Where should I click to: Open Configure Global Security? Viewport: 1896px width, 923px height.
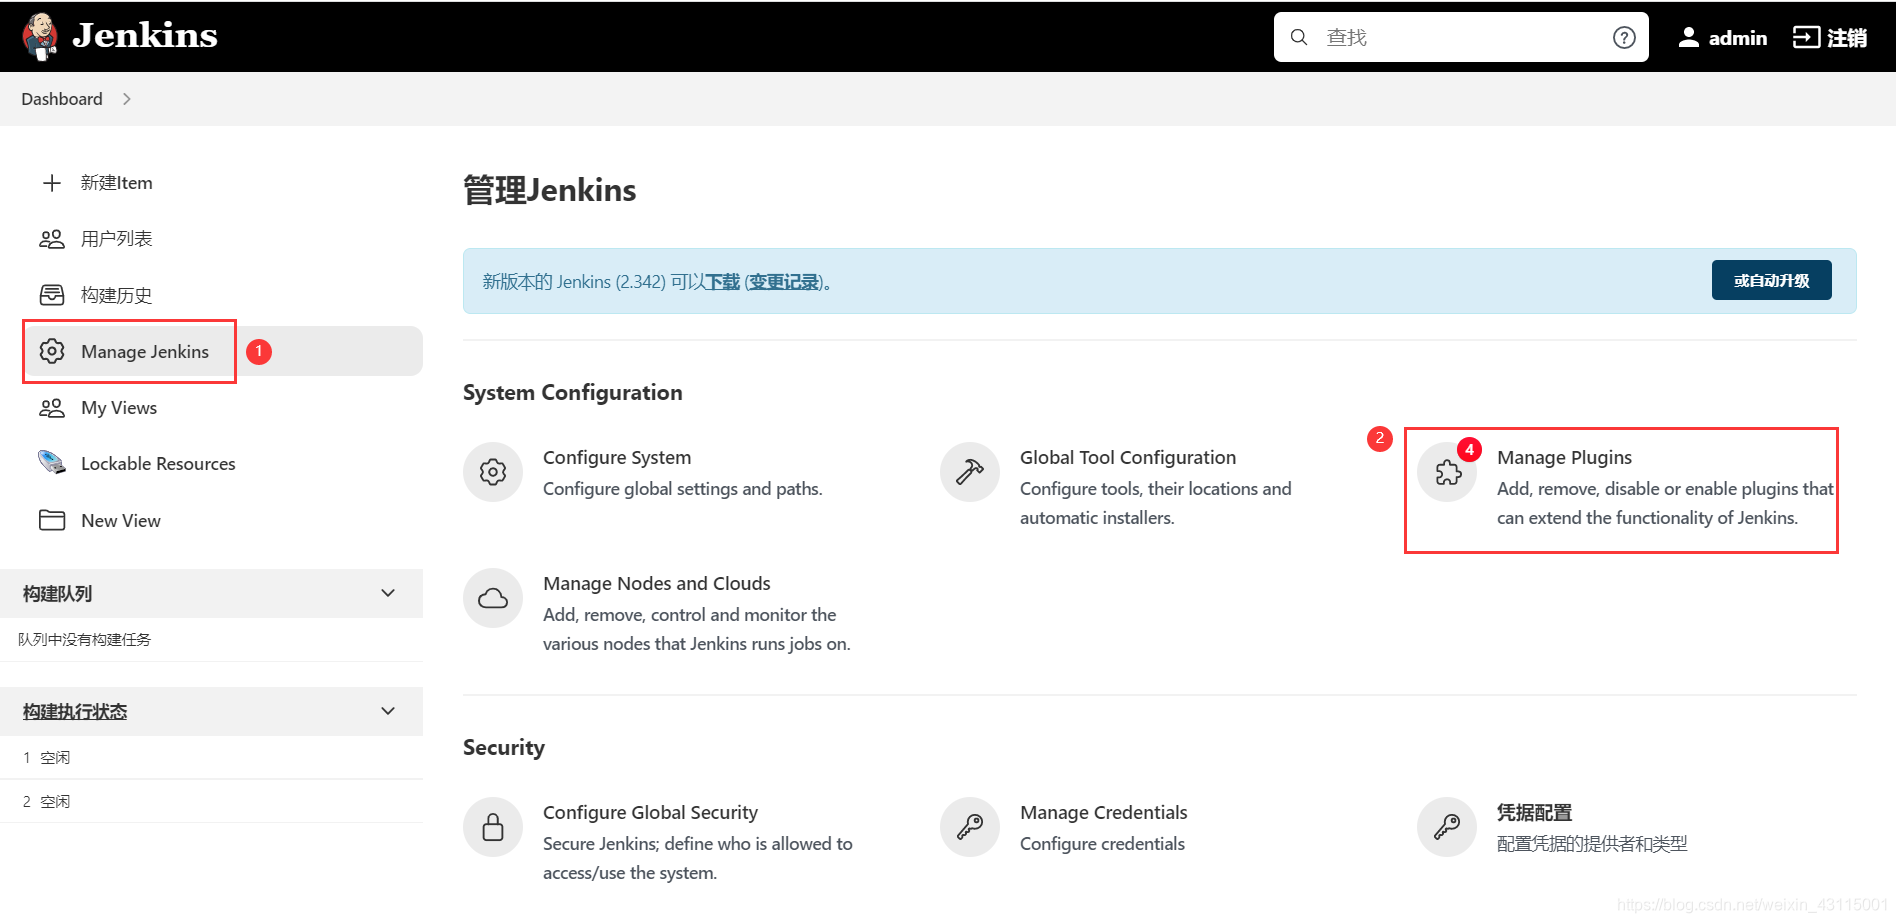point(650,812)
